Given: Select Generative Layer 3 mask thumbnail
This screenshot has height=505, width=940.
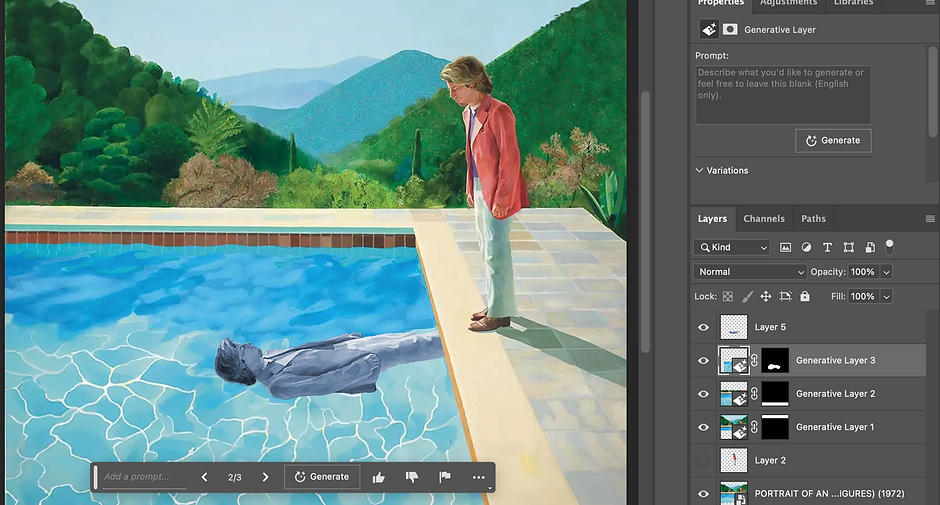Looking at the screenshot, I should click(775, 360).
